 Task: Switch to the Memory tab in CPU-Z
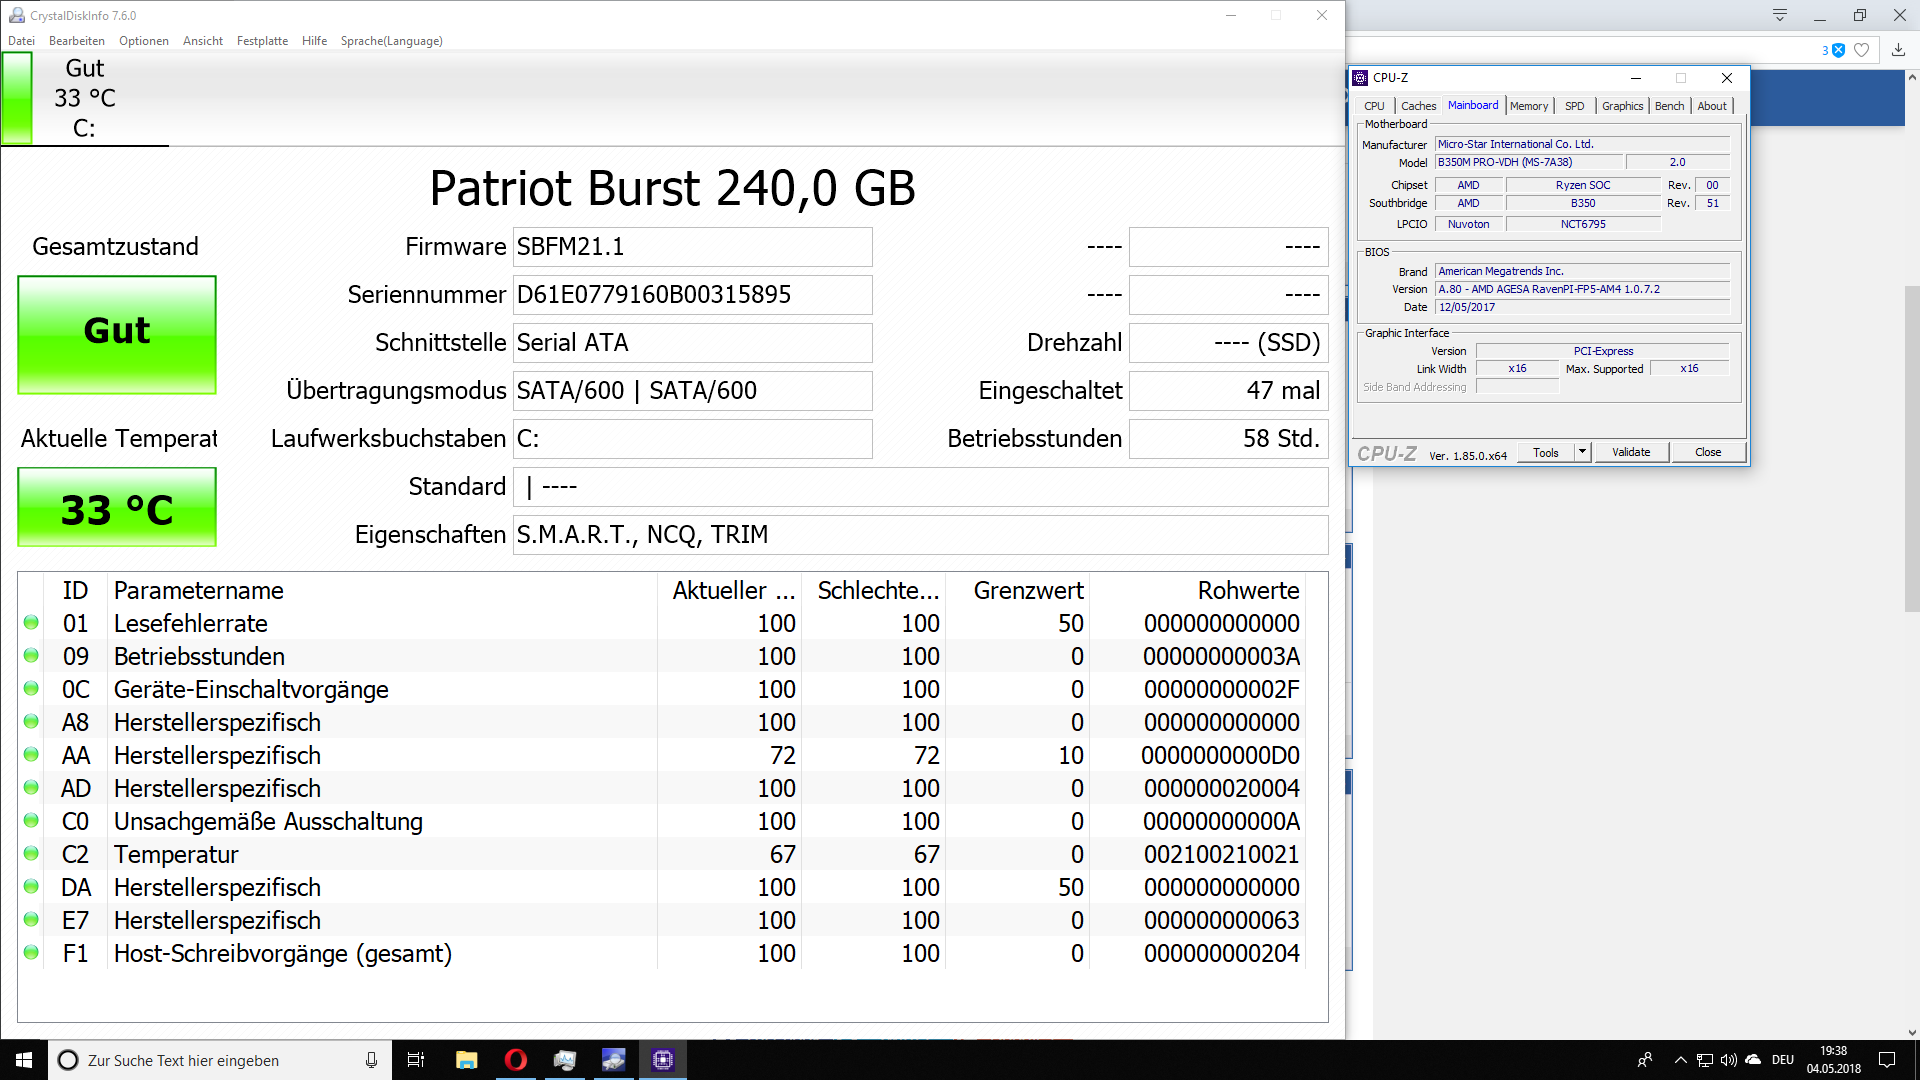click(x=1528, y=106)
